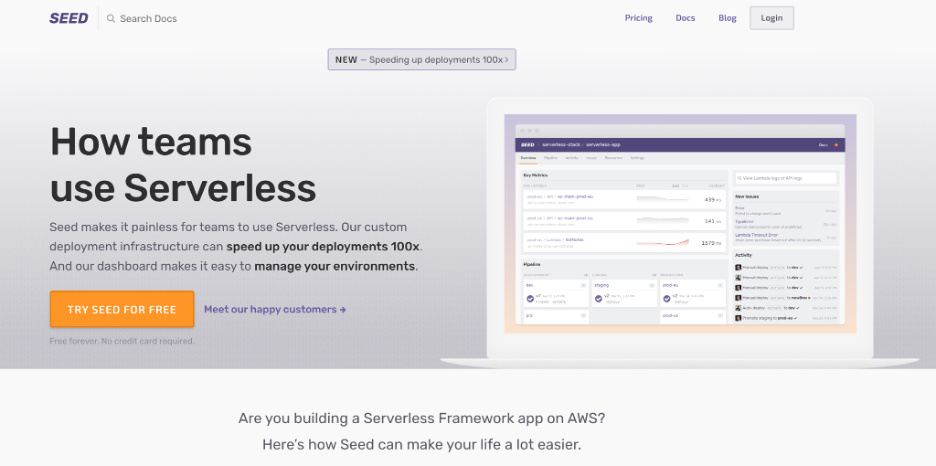Click the bold phrase 'manage your environments'
Viewport: 936px width, 466px height.
pos(334,266)
